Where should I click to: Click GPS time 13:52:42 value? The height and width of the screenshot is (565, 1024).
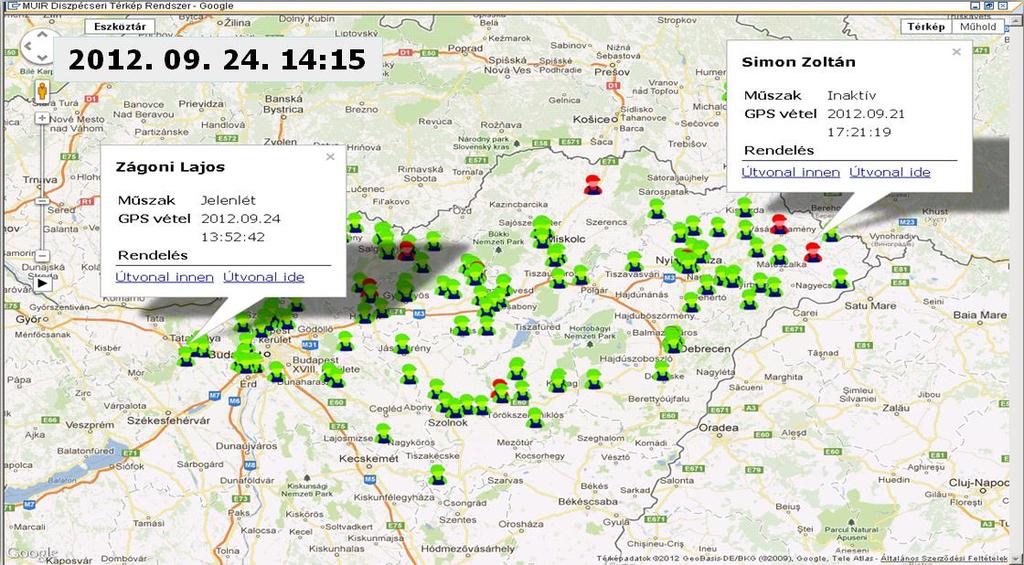click(x=232, y=236)
